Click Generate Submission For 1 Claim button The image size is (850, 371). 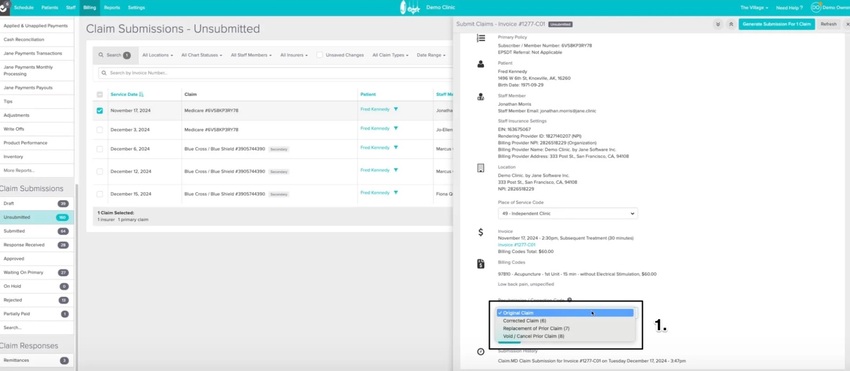point(776,24)
